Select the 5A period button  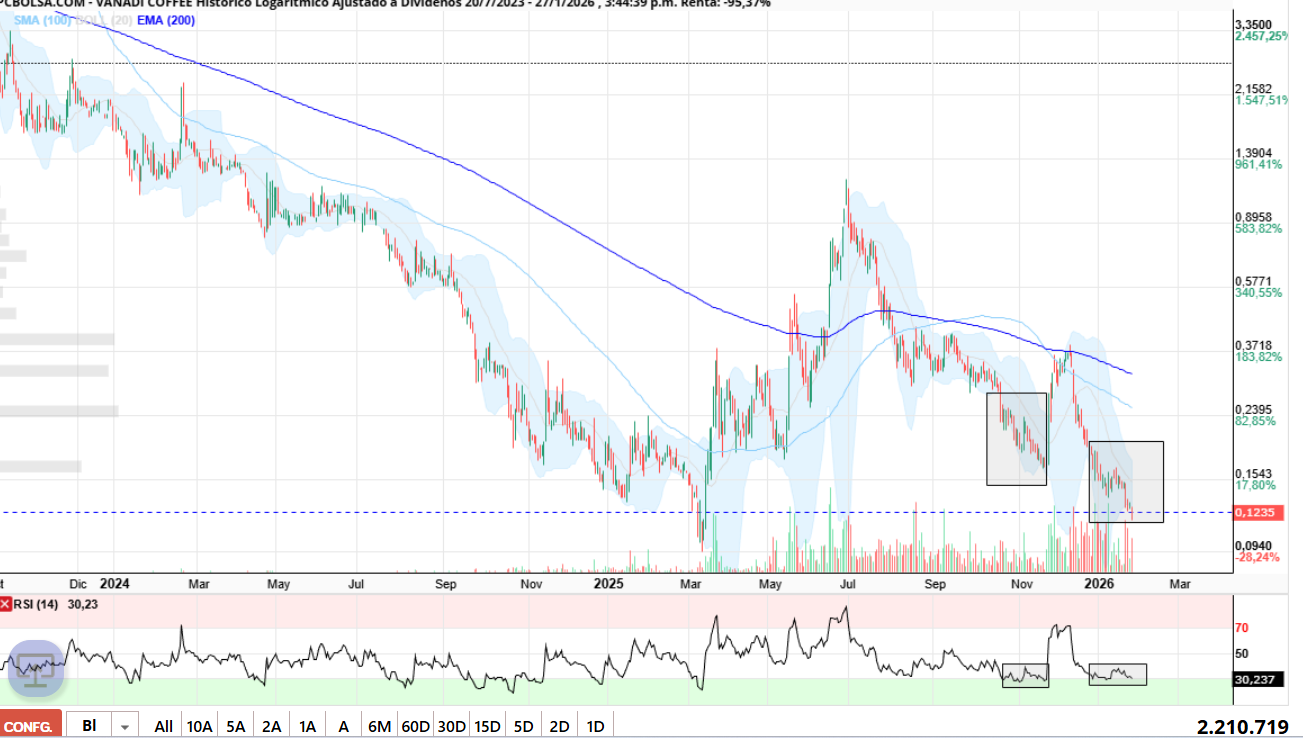coord(236,726)
